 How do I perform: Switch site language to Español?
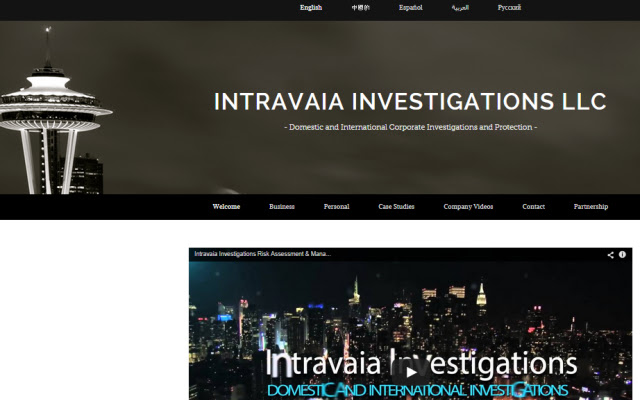tap(410, 7)
